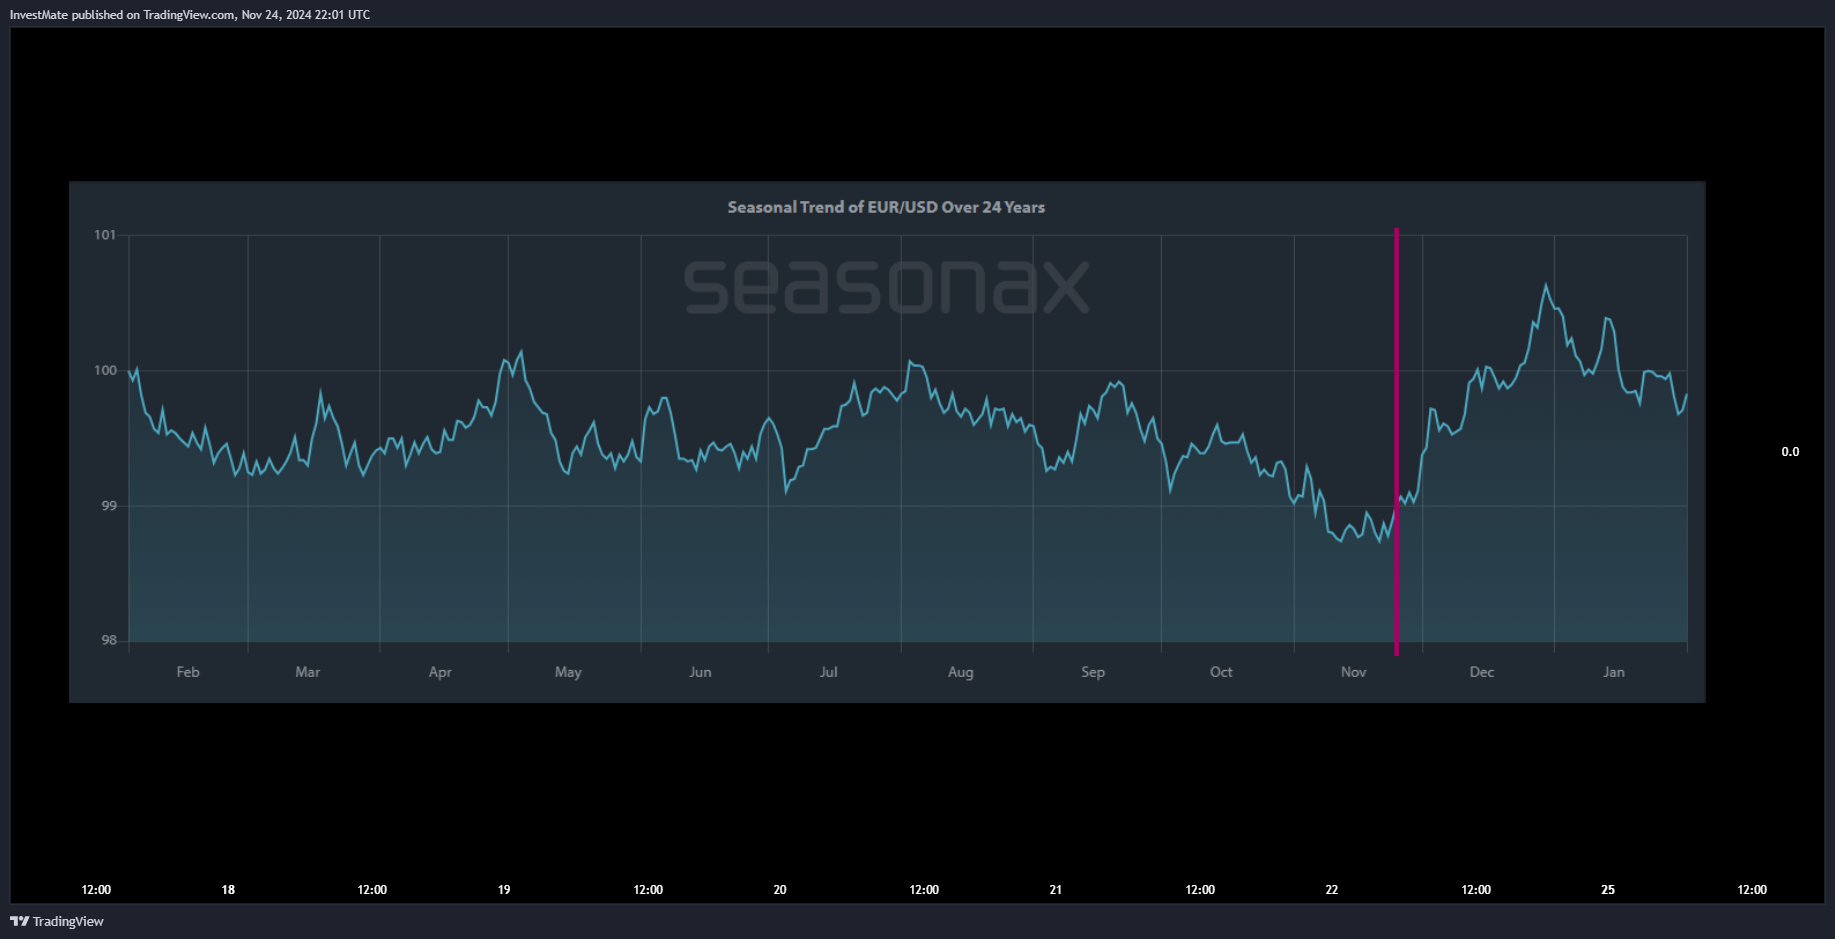This screenshot has width=1835, height=939.
Task: Click the 98 y-axis value
Action: (109, 640)
